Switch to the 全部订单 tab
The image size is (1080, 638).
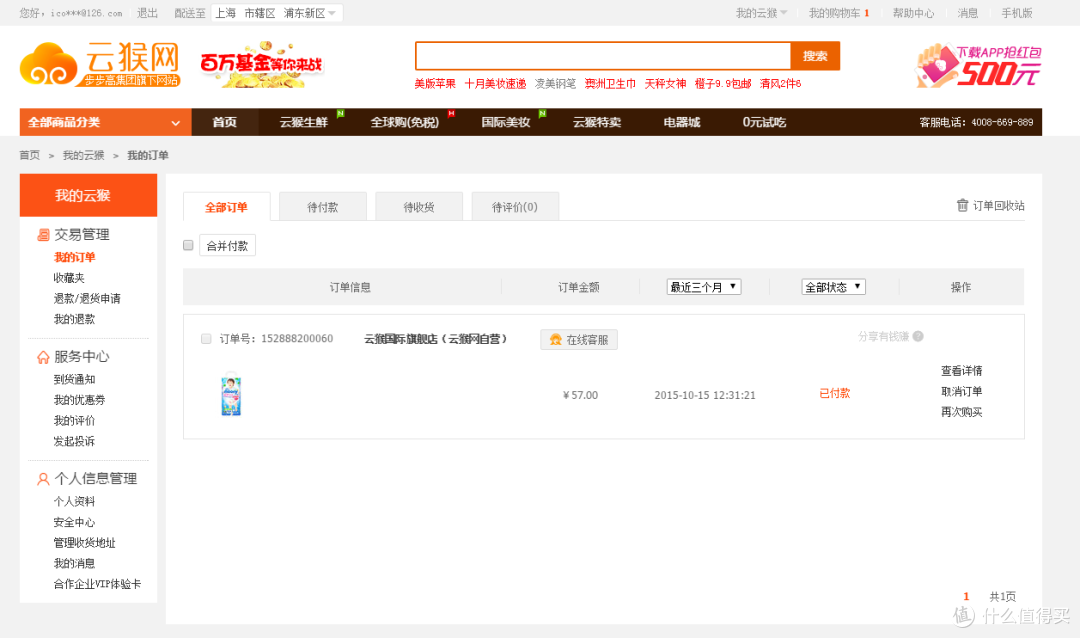tap(227, 207)
